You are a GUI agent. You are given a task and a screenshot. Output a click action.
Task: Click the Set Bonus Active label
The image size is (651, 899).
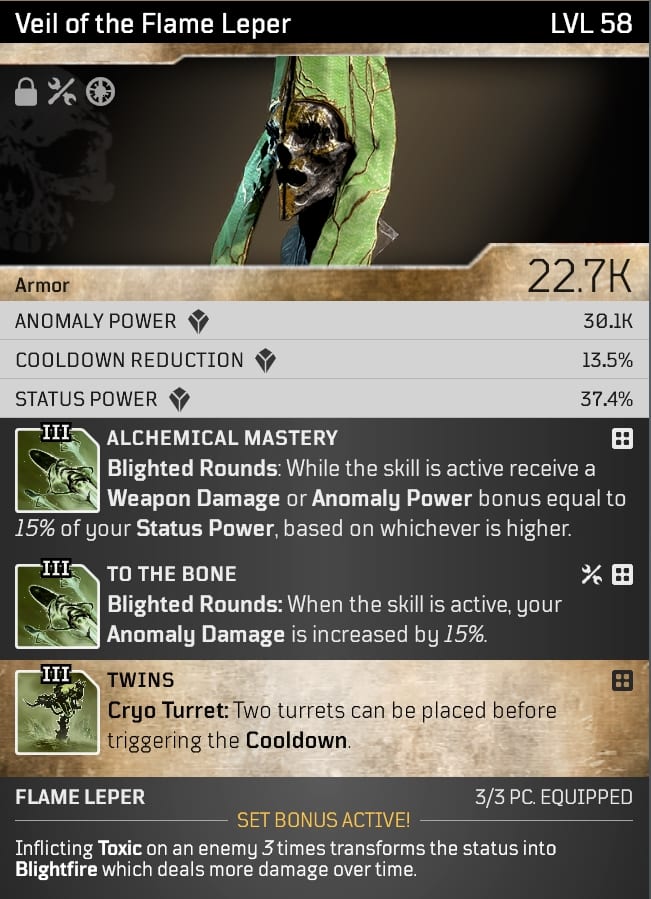tap(323, 820)
